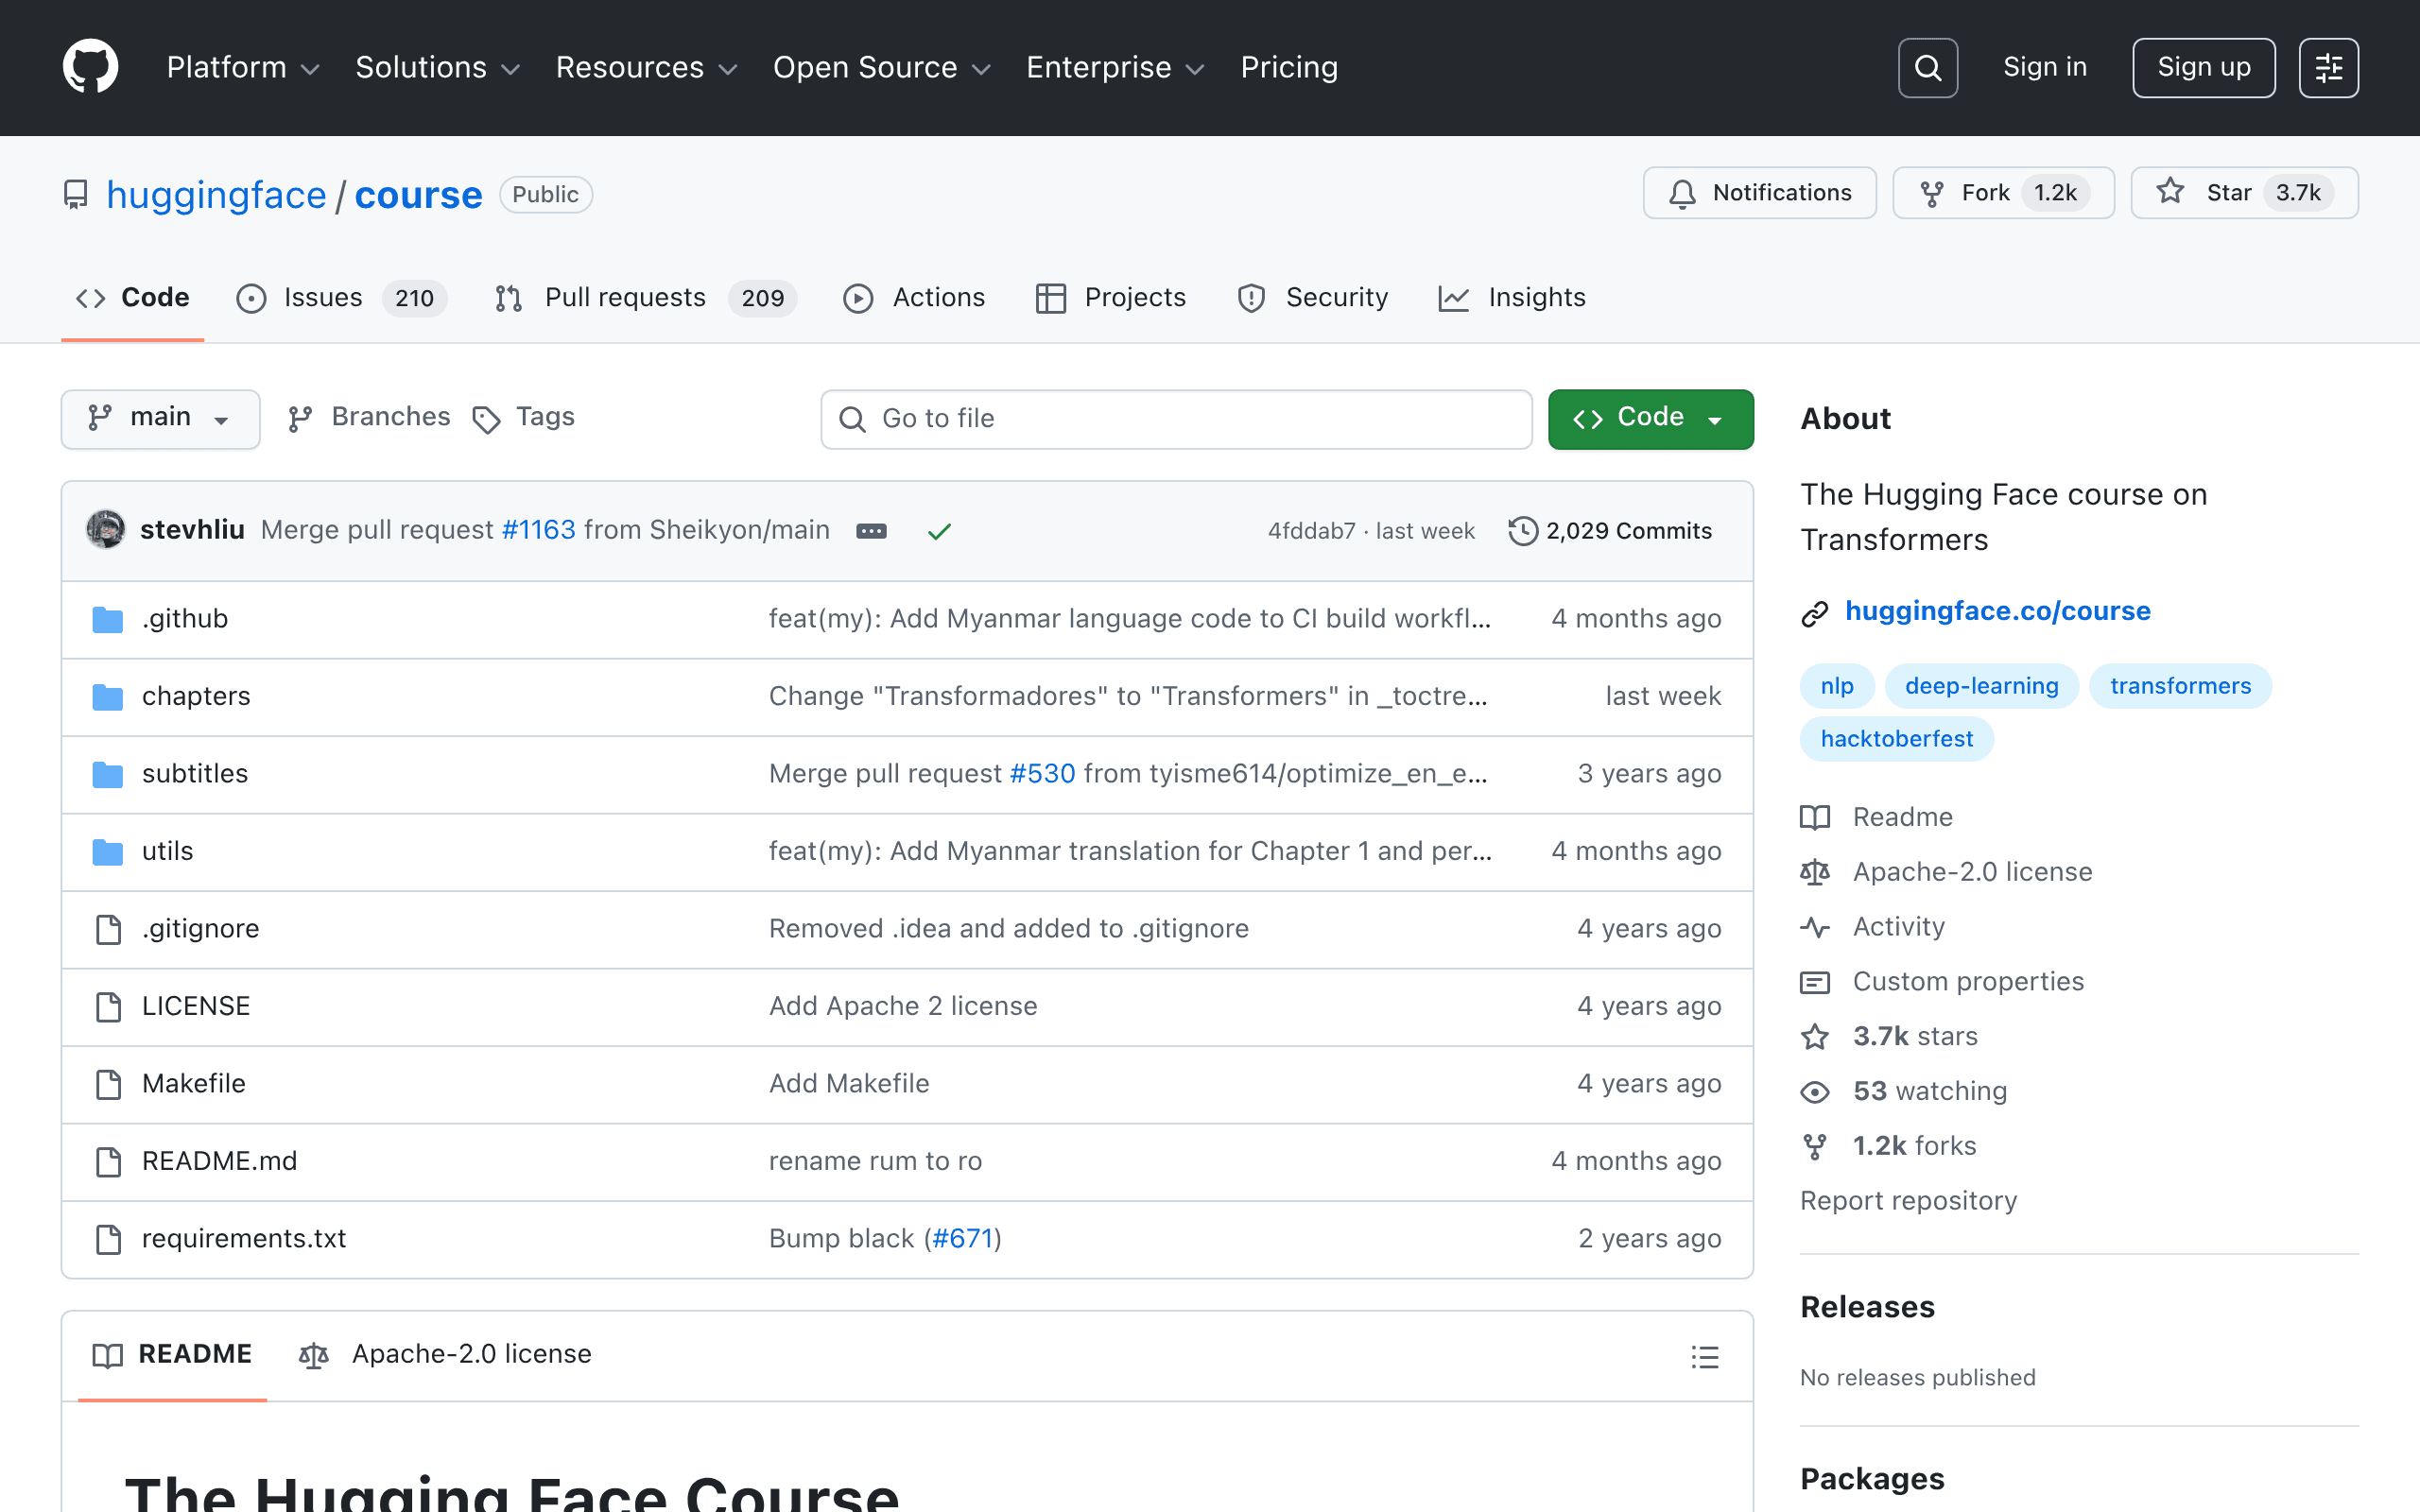Click the Sign in link
This screenshot has width=2420, height=1512.
pos(2045,67)
